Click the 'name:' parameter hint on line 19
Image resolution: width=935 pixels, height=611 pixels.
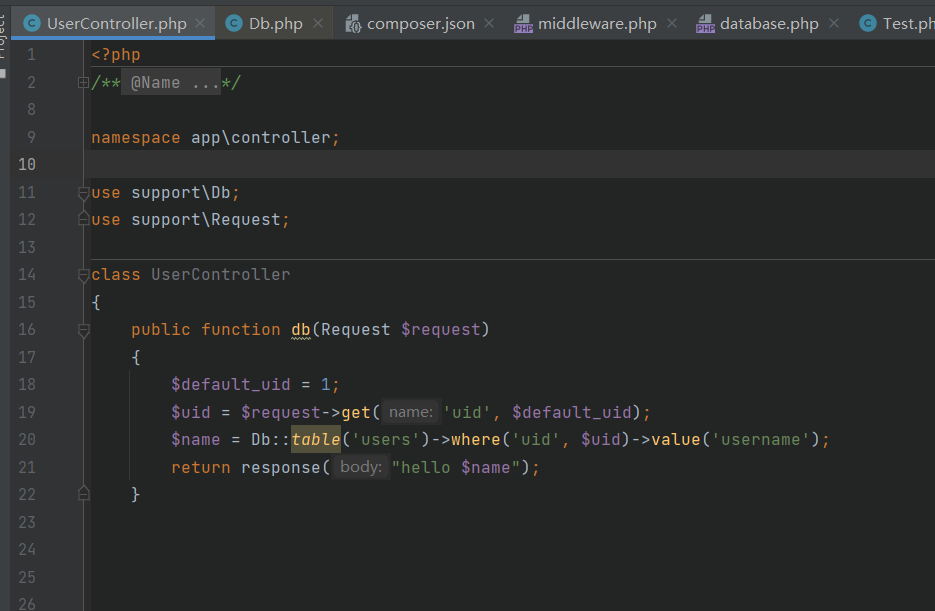click(x=411, y=412)
